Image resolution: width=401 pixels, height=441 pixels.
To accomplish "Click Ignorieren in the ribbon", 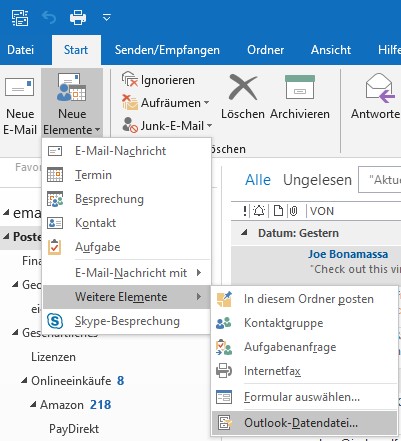I will pyautogui.click(x=158, y=80).
